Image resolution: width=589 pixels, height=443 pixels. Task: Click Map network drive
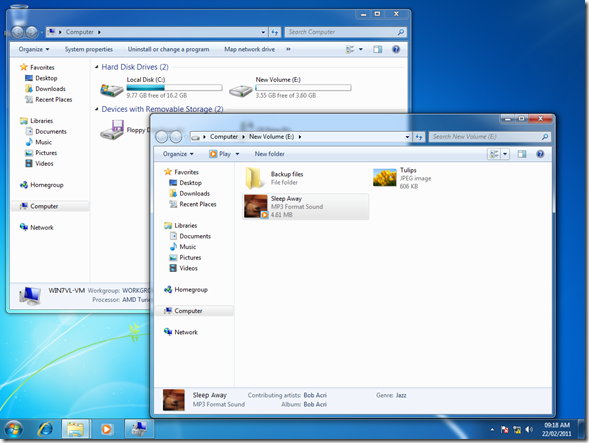pos(249,49)
